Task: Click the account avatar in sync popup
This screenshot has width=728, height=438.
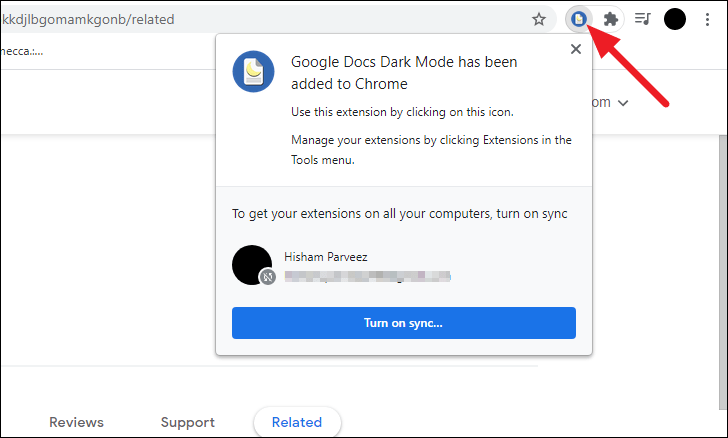Action: click(252, 265)
